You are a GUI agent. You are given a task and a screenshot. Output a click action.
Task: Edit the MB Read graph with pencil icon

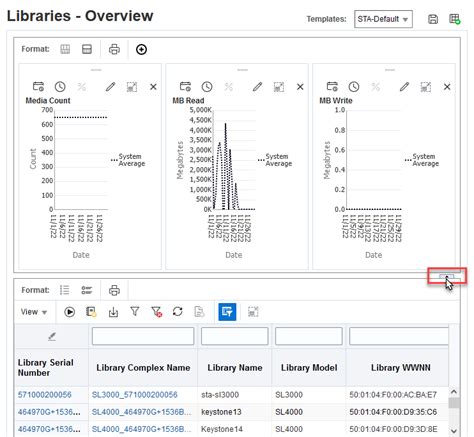tap(257, 87)
